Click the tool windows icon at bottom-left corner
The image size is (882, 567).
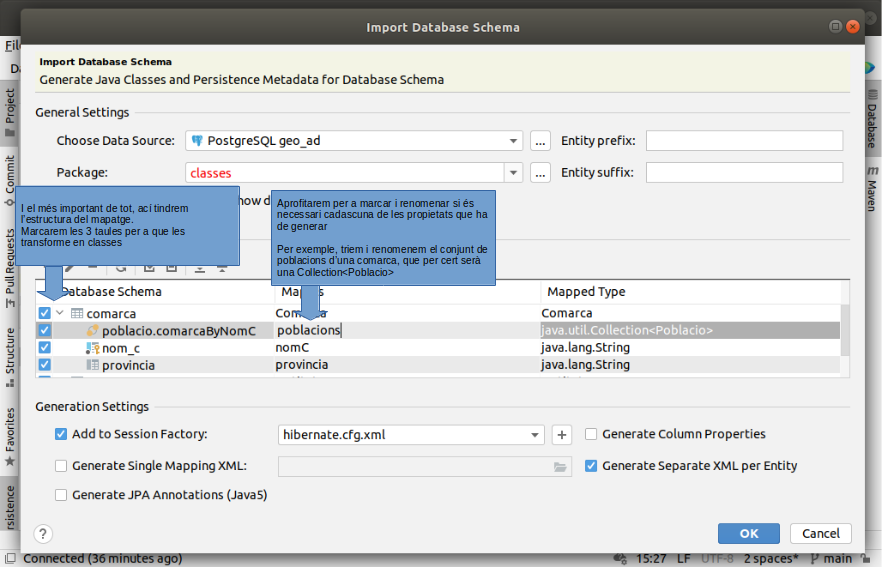coord(10,559)
